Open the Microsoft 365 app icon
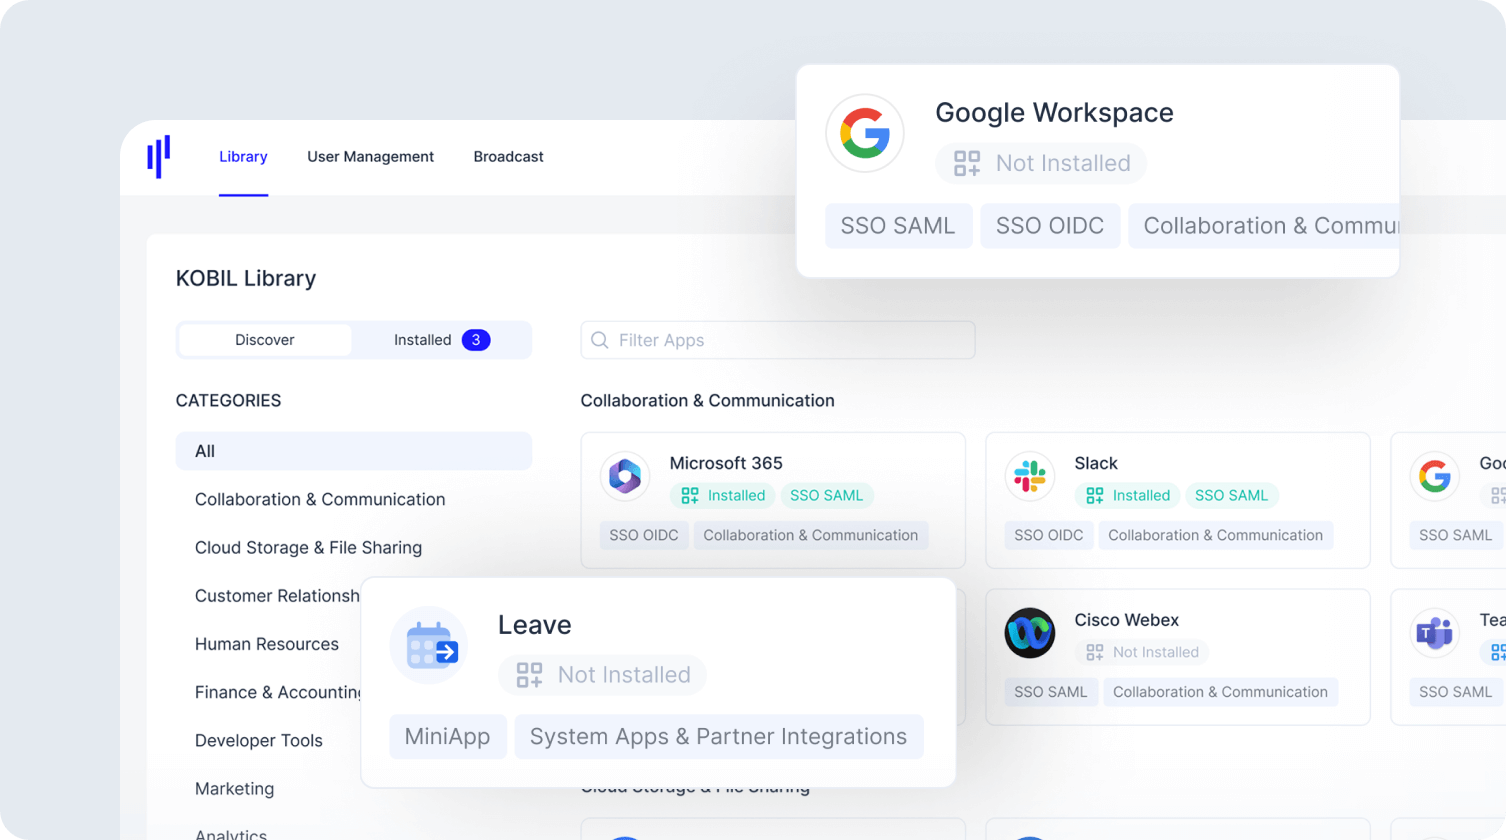1506x840 pixels. pyautogui.click(x=624, y=476)
